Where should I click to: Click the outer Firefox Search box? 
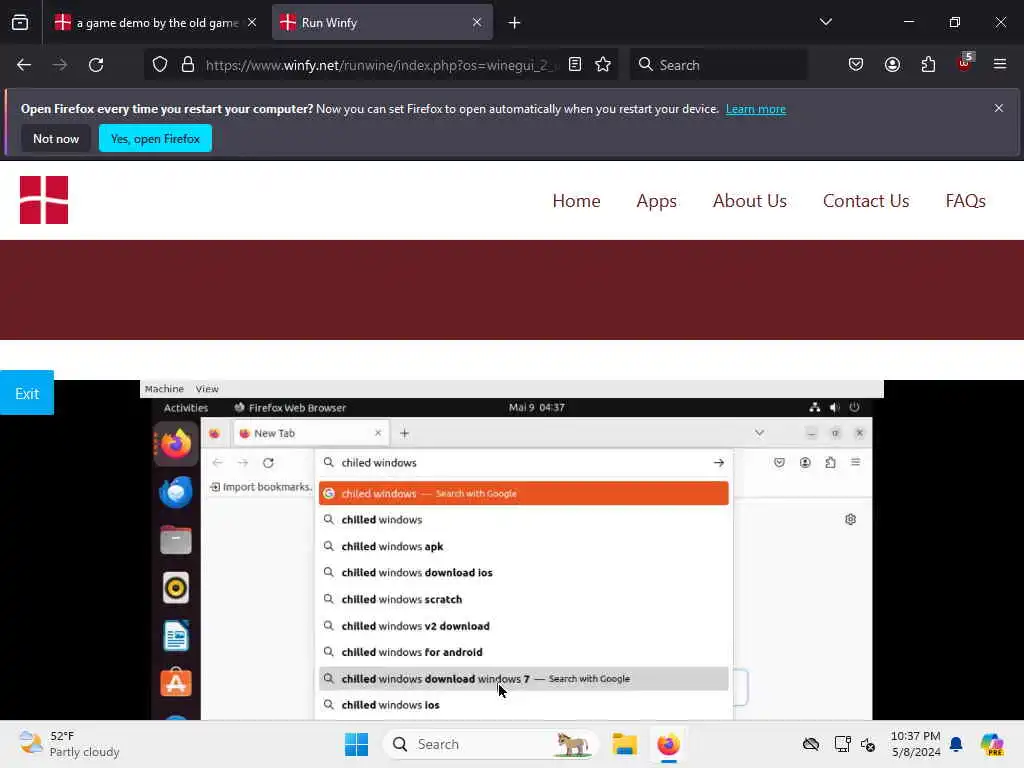718,65
